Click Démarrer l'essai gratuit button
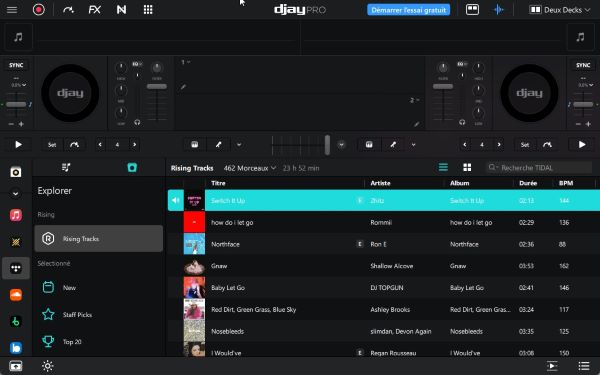This screenshot has width=600, height=375. pos(408,10)
